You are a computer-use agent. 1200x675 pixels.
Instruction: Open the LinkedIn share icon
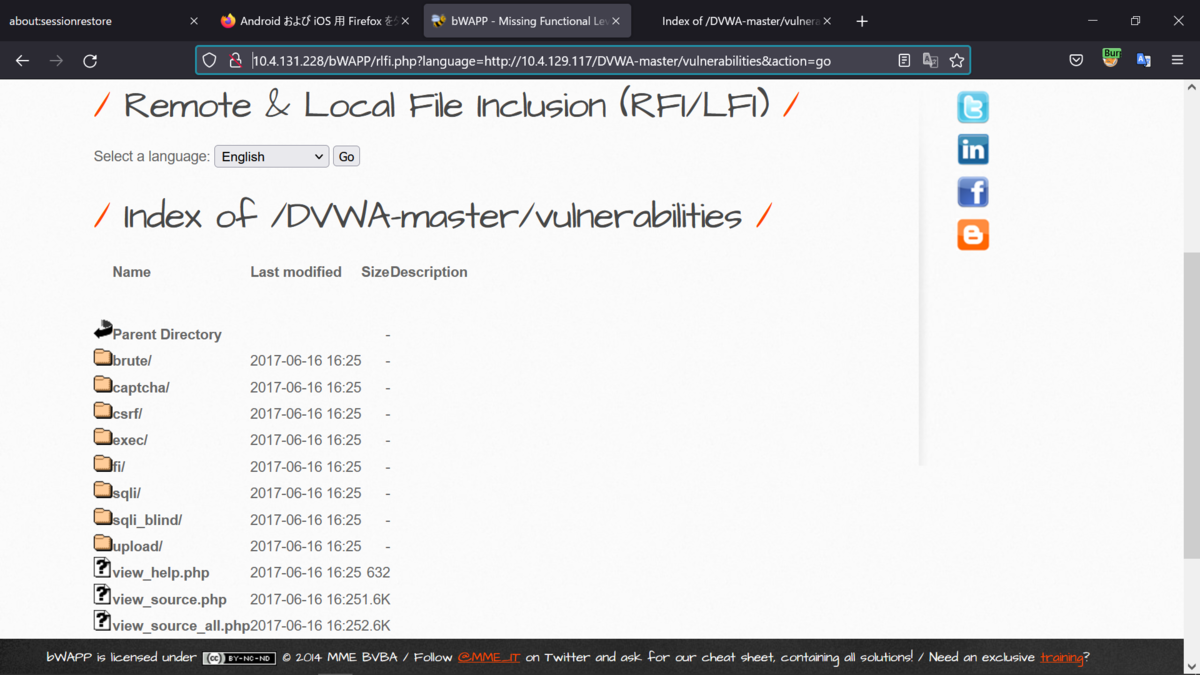(x=973, y=149)
